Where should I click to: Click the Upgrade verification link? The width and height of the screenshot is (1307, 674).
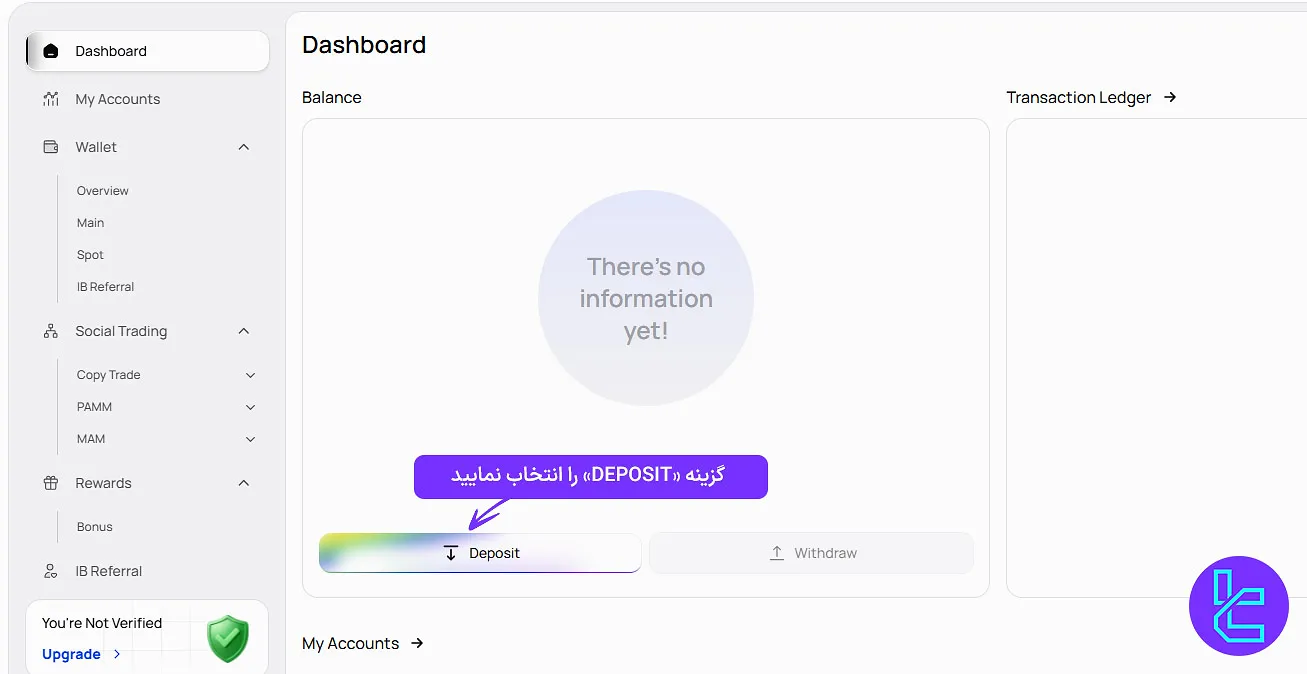click(70, 654)
